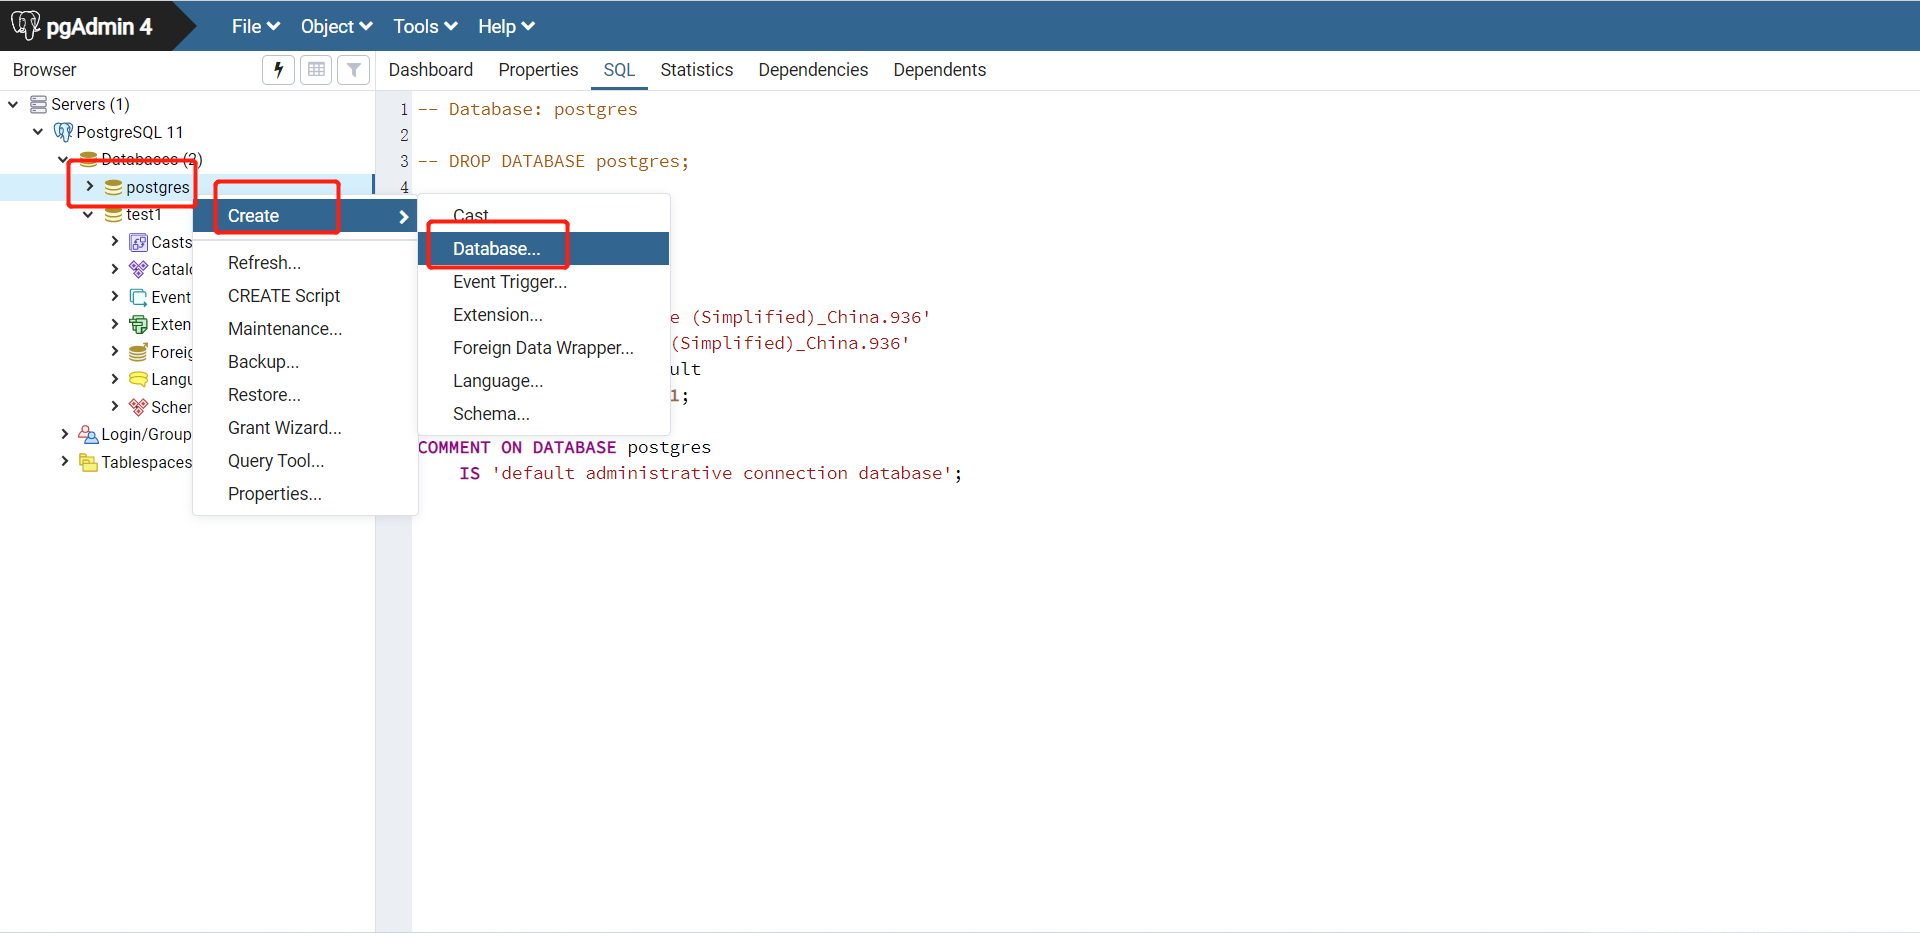Click the Languages node icon
The image size is (1920, 933).
(138, 379)
